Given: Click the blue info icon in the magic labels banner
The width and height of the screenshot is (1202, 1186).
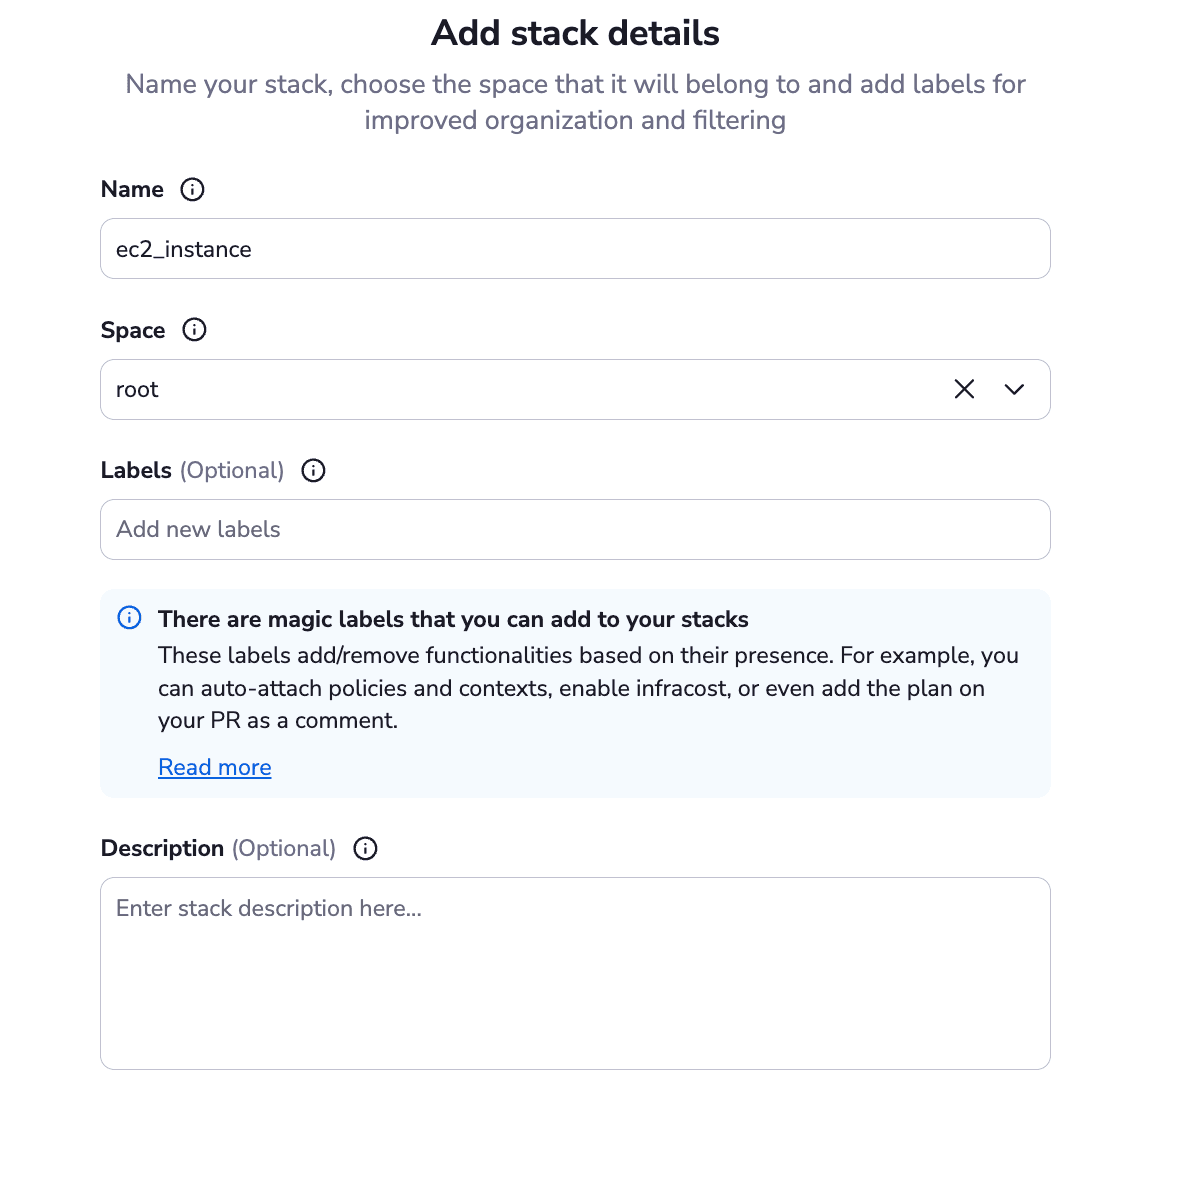Looking at the screenshot, I should point(129,618).
